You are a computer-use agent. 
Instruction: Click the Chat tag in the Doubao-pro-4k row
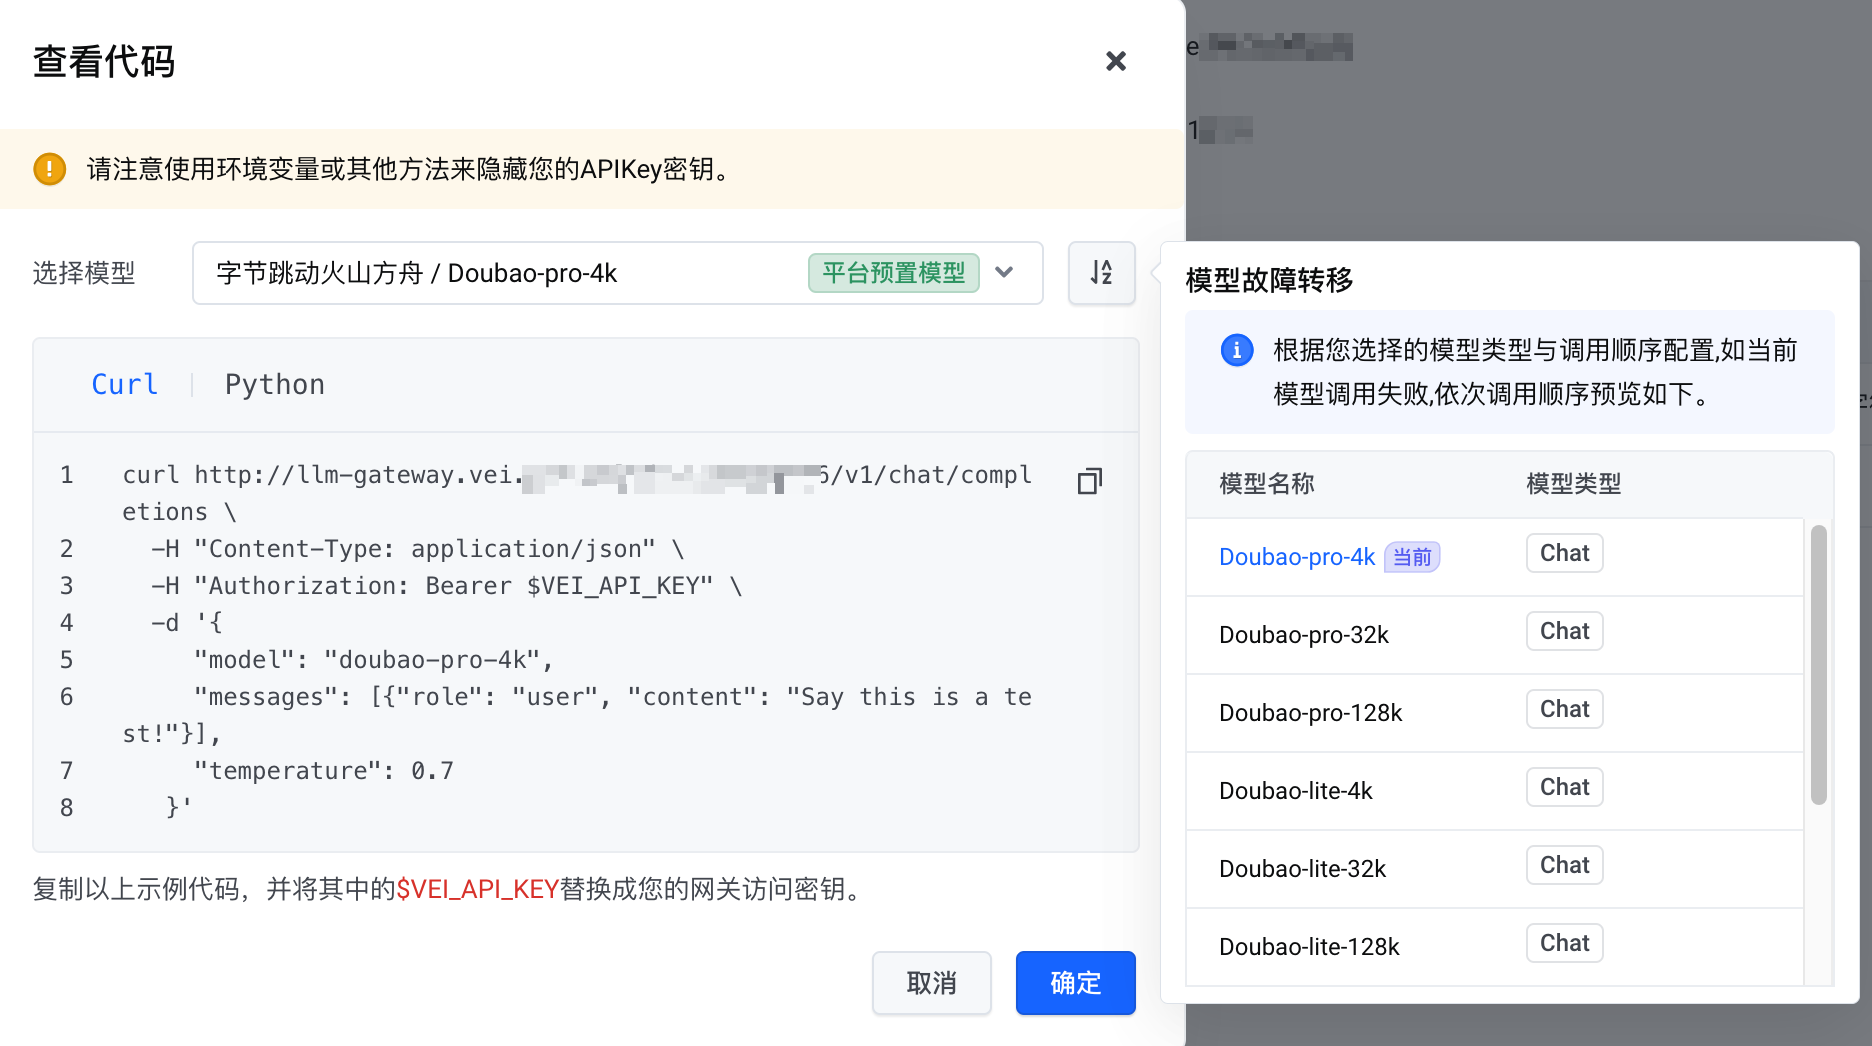pos(1565,553)
